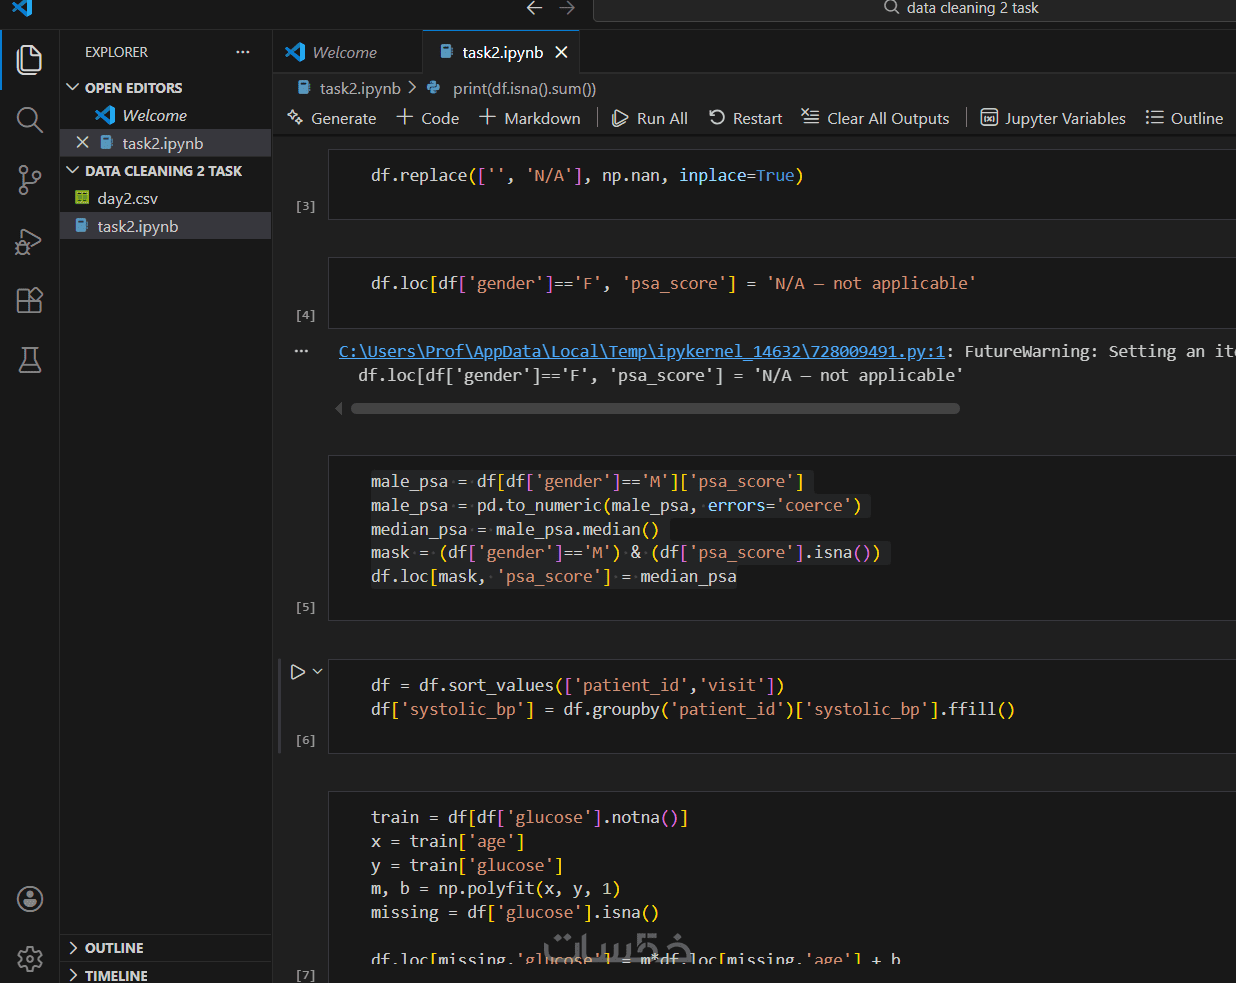The width and height of the screenshot is (1236, 983).
Task: Run cell 6 with play button
Action: coord(297,672)
